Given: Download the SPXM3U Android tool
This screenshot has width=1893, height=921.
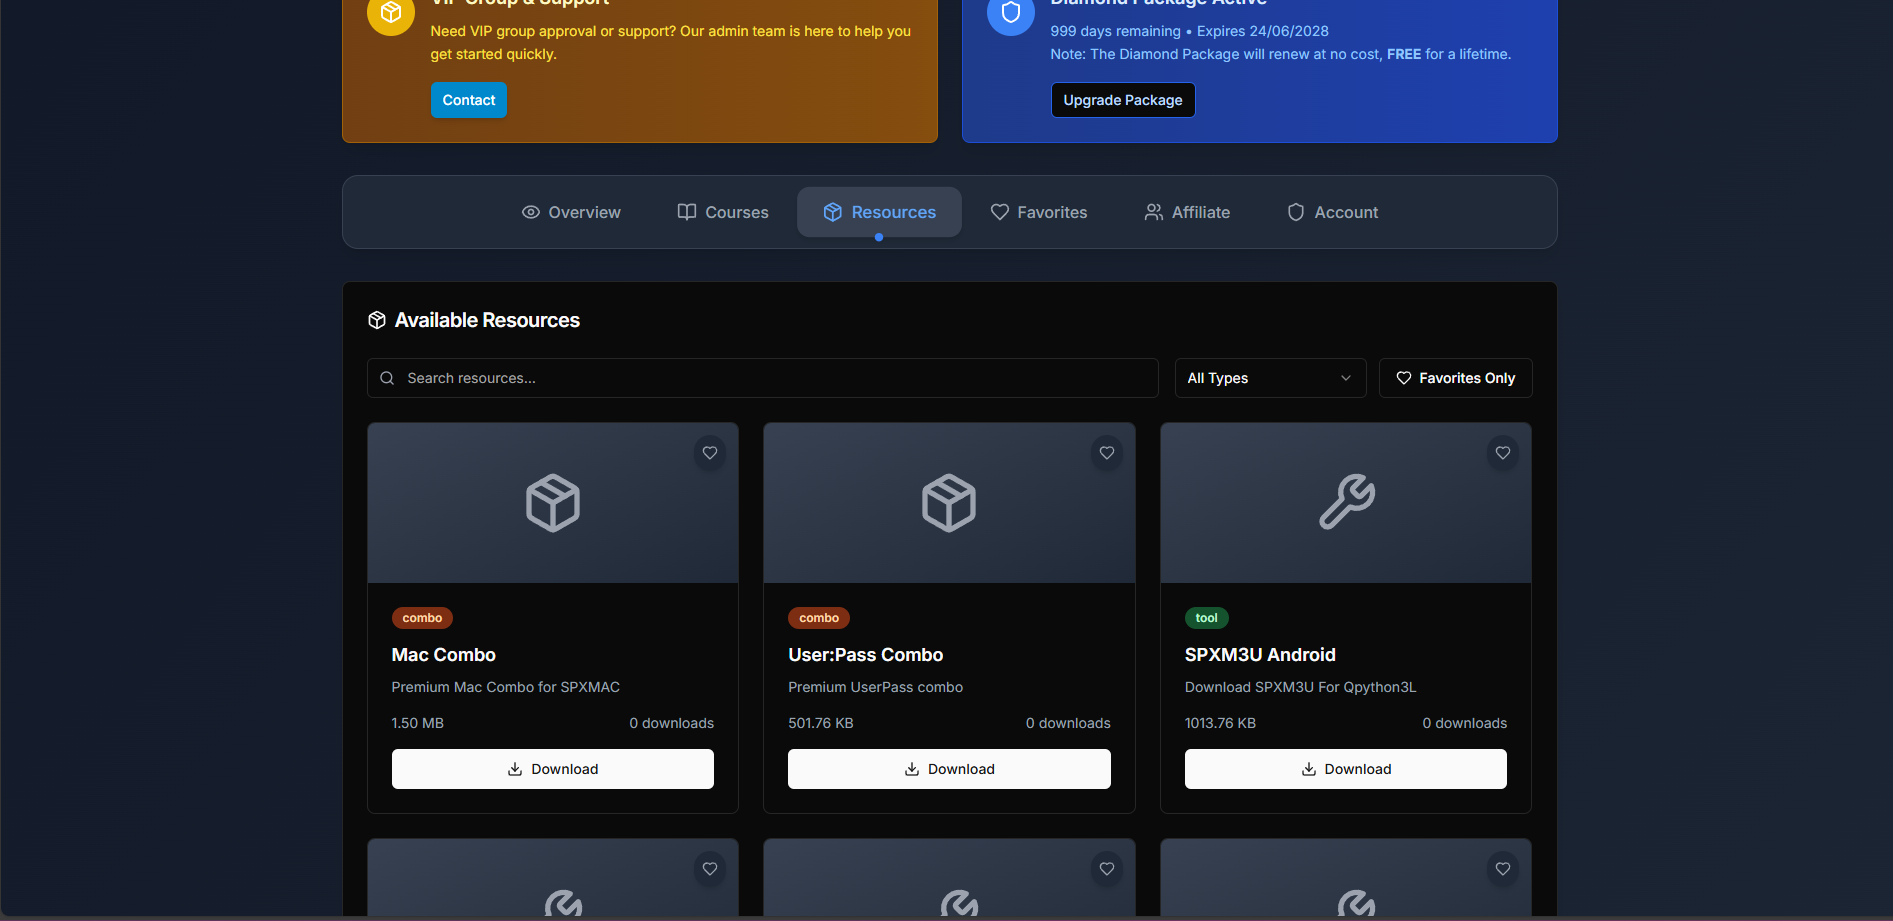Looking at the screenshot, I should point(1345,769).
